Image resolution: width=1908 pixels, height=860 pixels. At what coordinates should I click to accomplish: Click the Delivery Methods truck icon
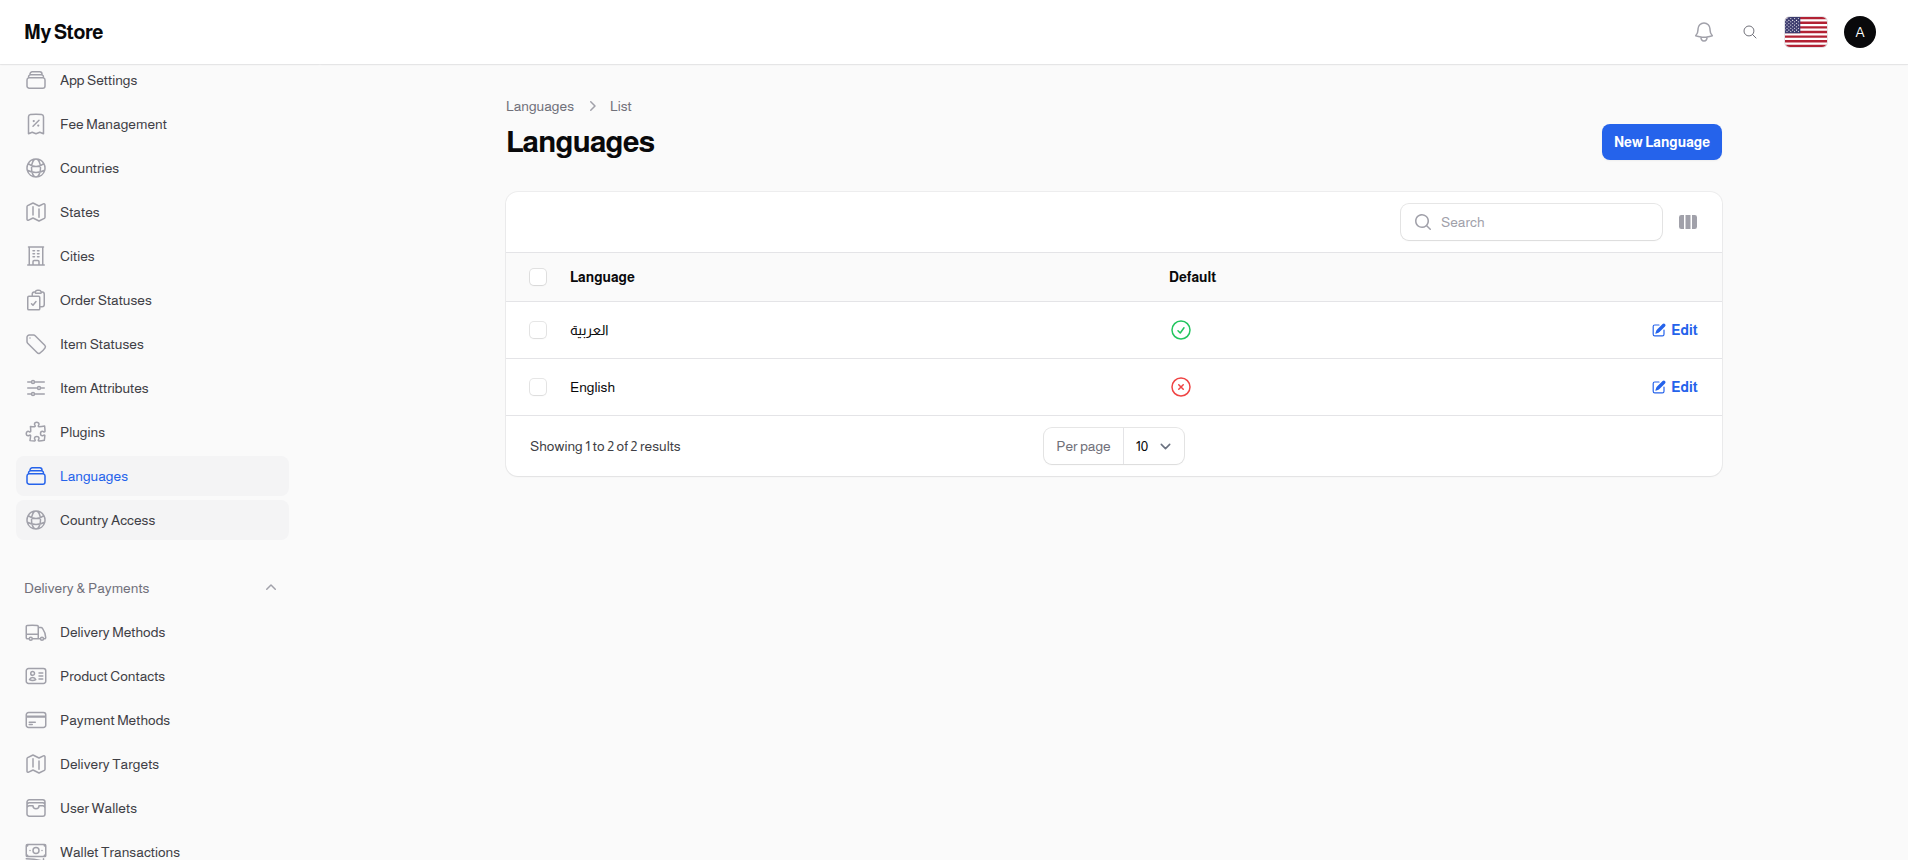[36, 632]
